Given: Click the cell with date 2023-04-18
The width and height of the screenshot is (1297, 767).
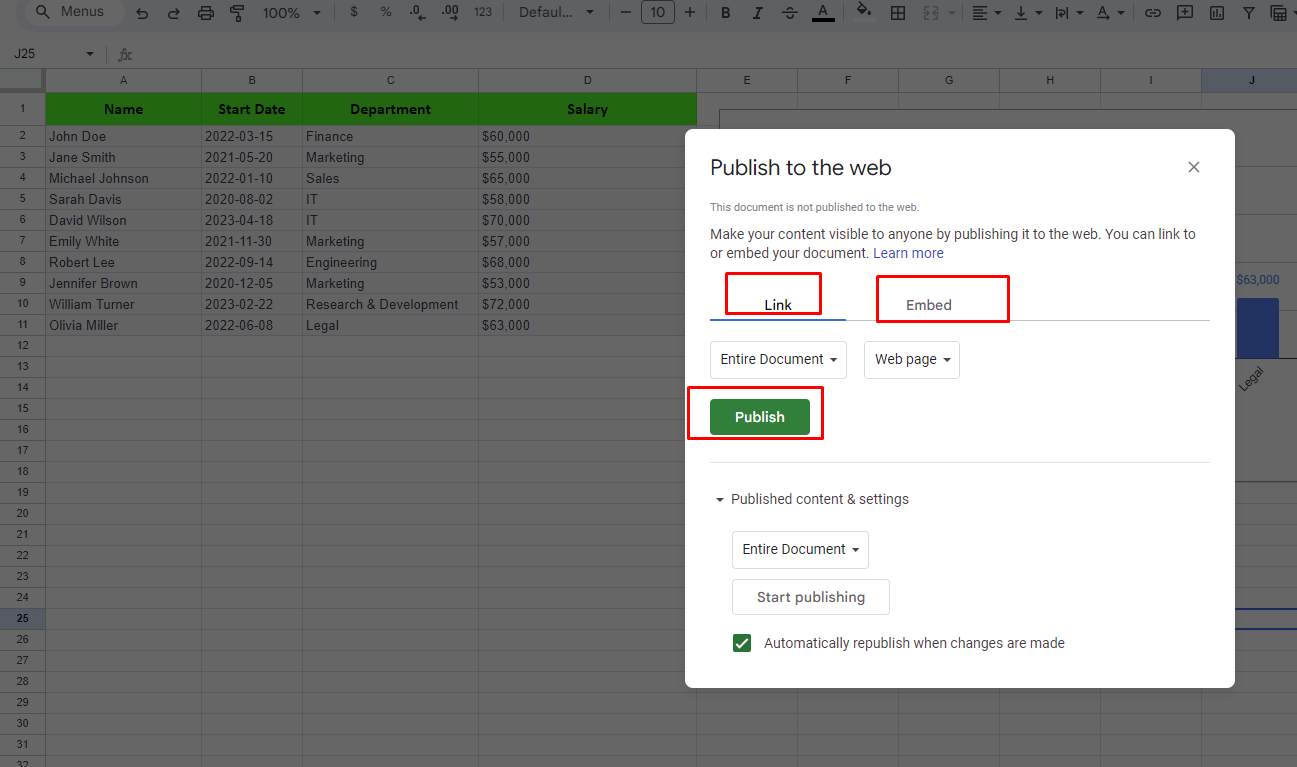Looking at the screenshot, I should click(252, 220).
